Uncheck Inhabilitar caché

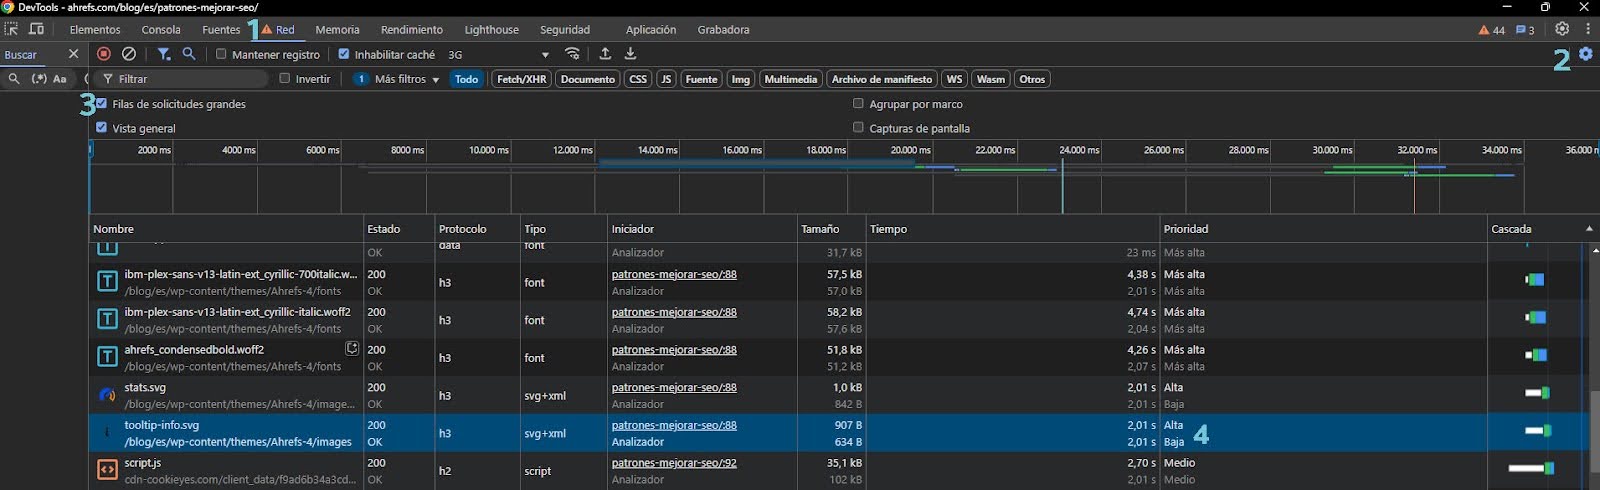(344, 54)
